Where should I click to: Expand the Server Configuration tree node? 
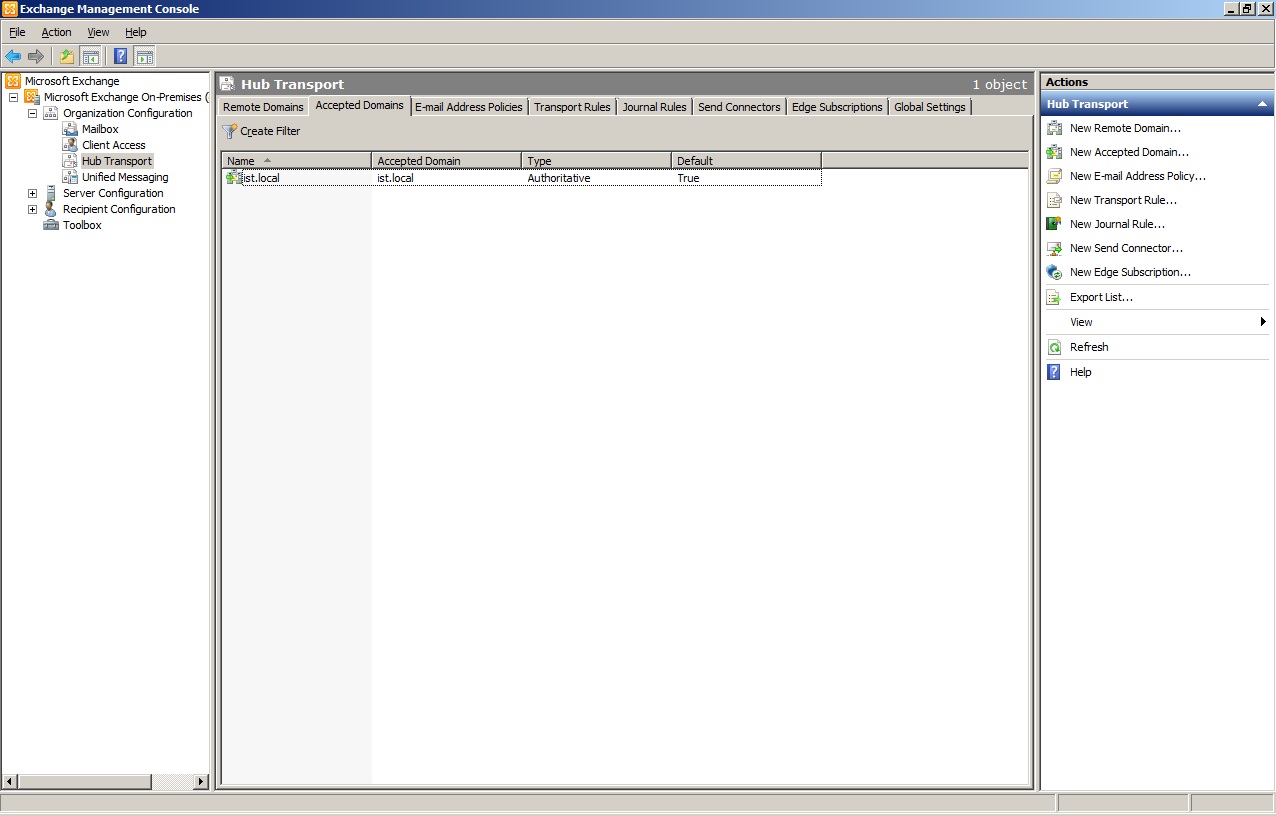pos(32,193)
